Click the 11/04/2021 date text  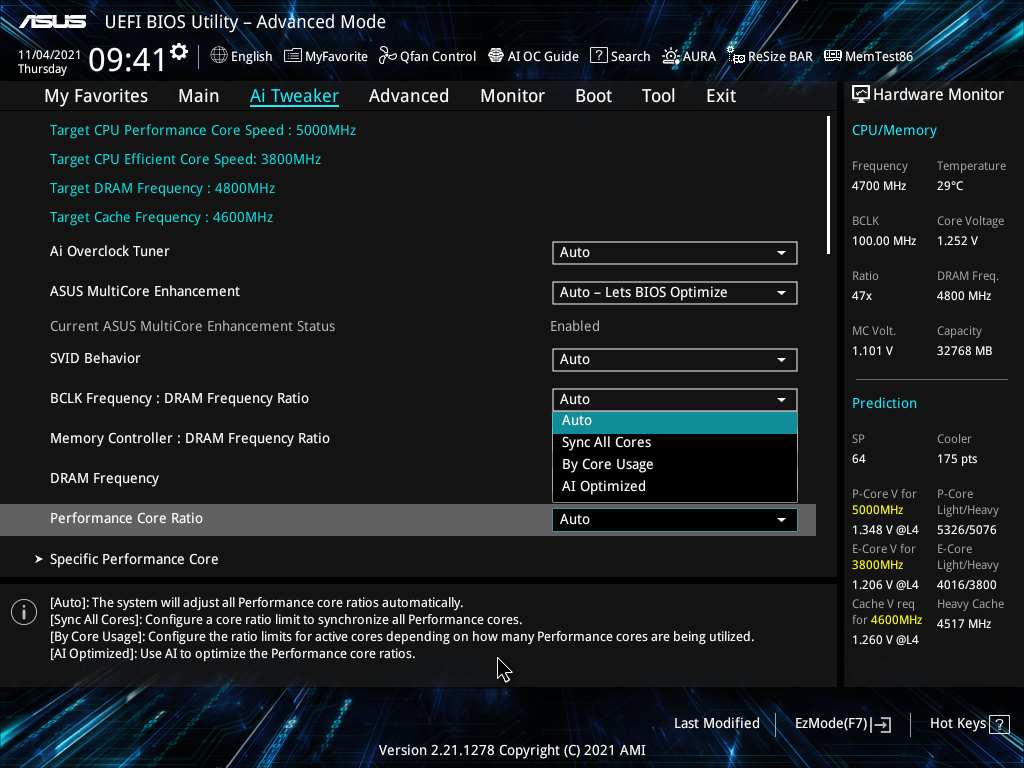(49, 55)
